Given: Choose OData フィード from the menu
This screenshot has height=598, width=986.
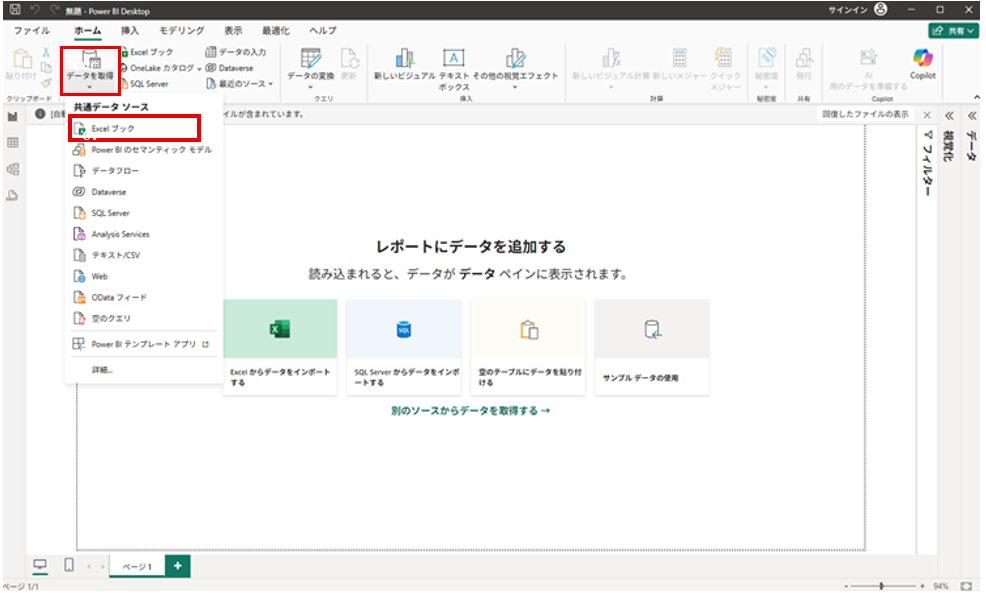Looking at the screenshot, I should 143,297.
